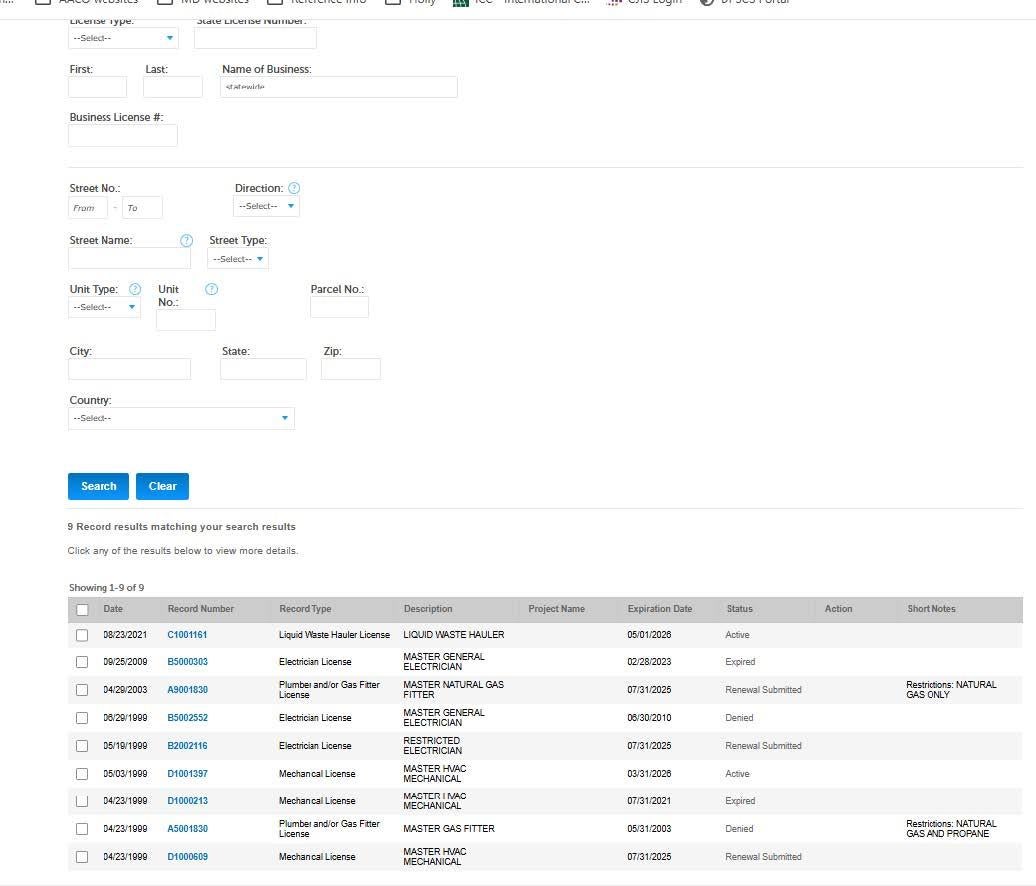The height and width of the screenshot is (886, 1036).
Task: Sort by the Expiration Date column header
Action: point(660,609)
